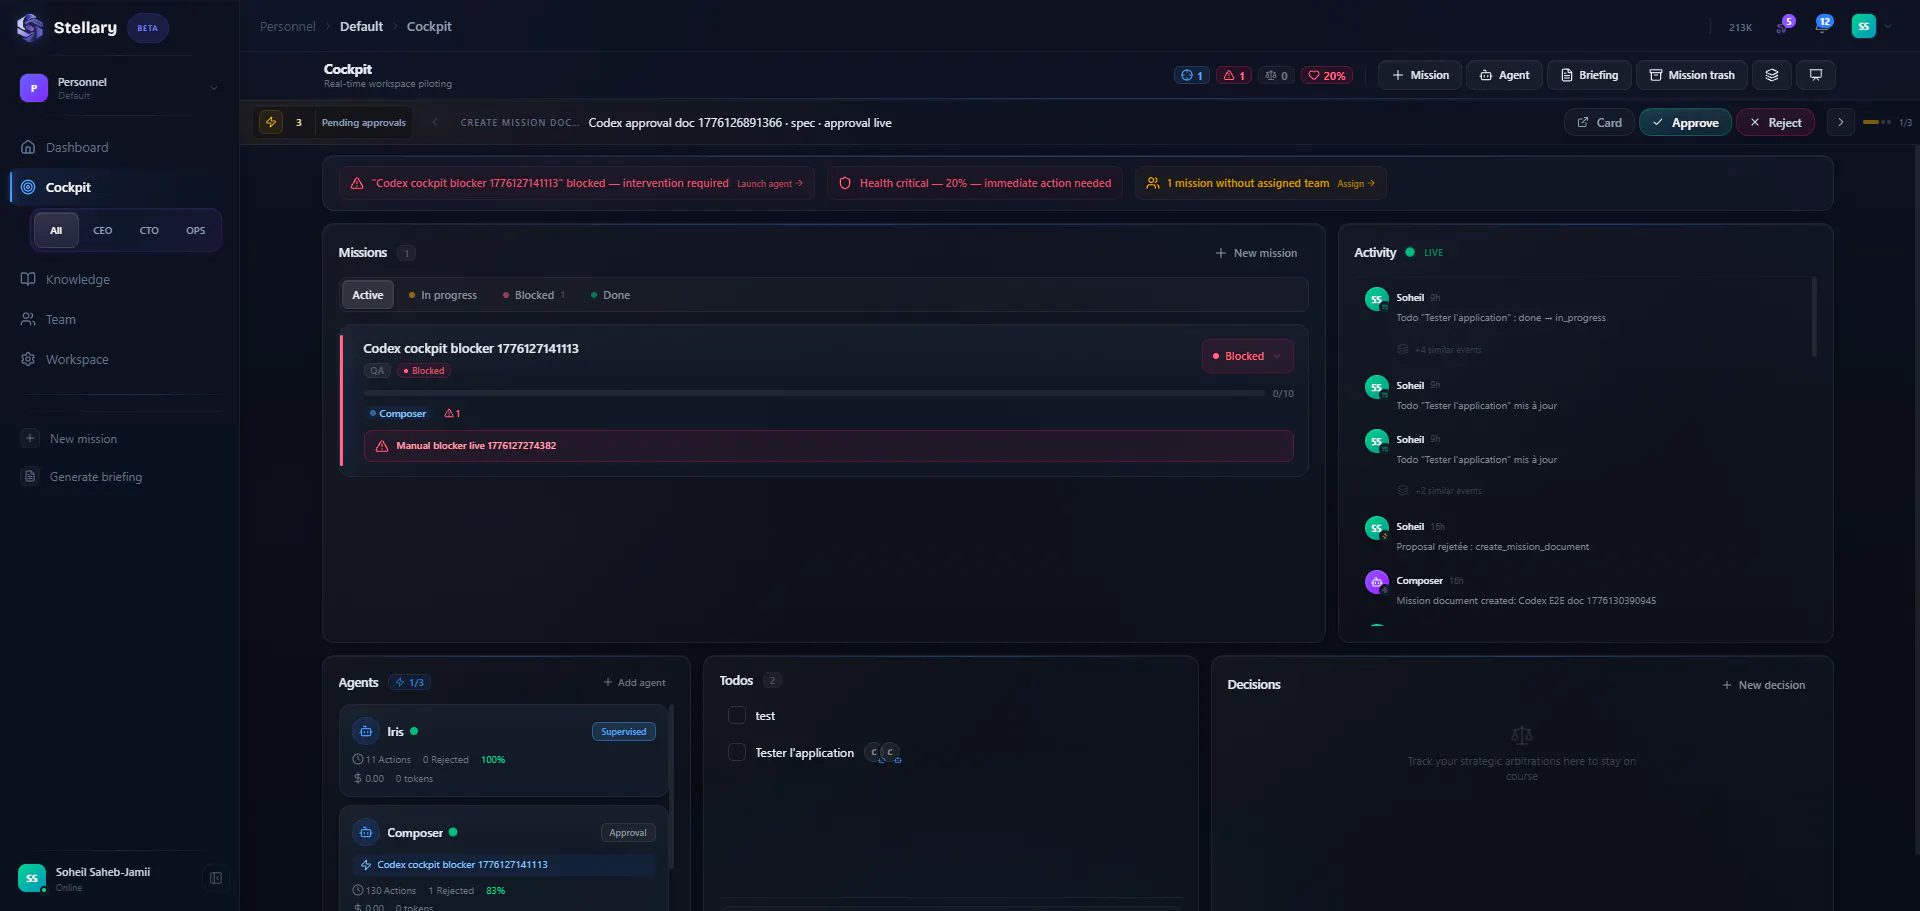Click New decision in Decisions panel

point(1764,685)
